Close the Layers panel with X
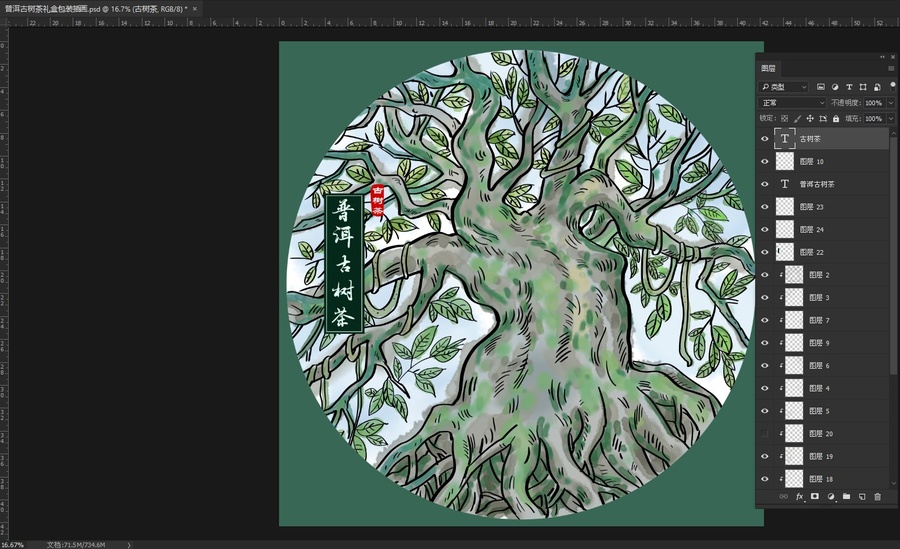This screenshot has width=900, height=549. pyautogui.click(x=893, y=57)
